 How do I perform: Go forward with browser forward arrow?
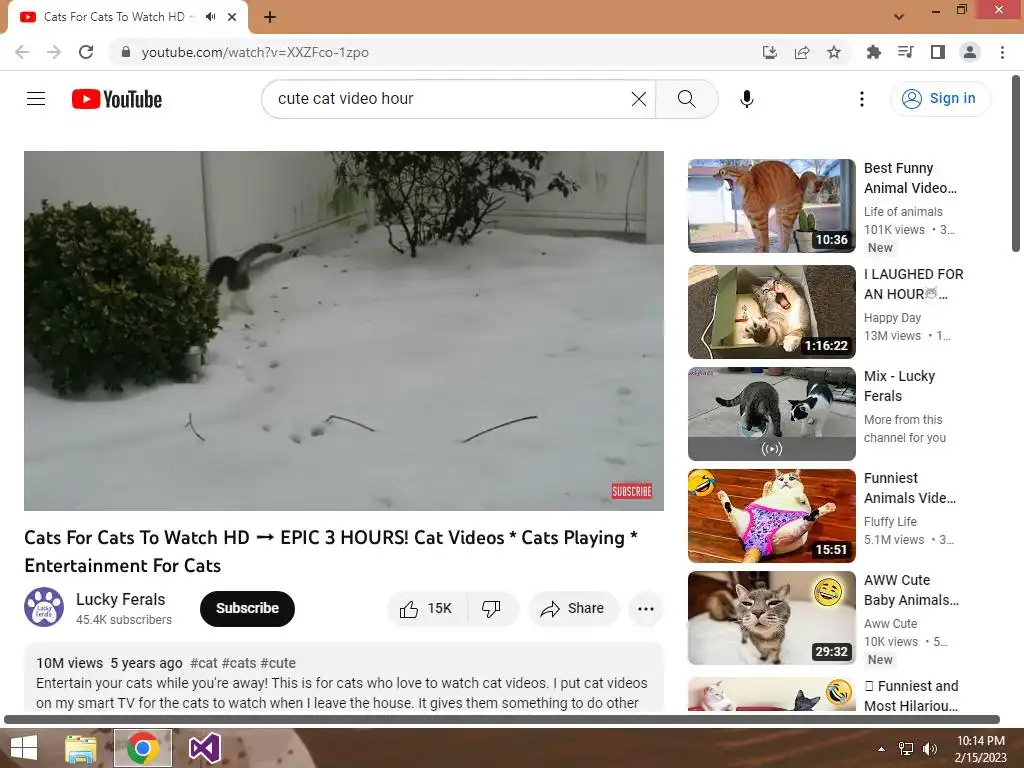click(x=54, y=52)
